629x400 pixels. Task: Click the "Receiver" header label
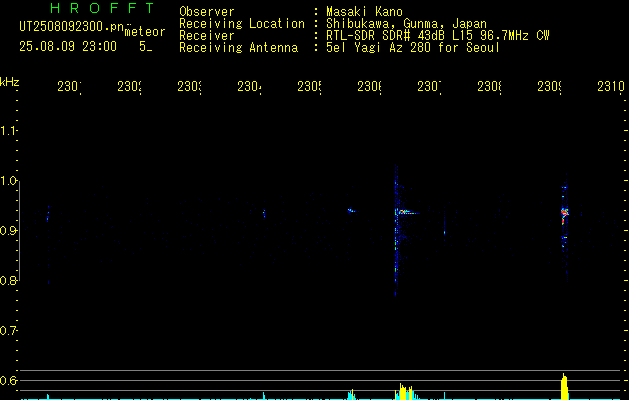(x=207, y=36)
